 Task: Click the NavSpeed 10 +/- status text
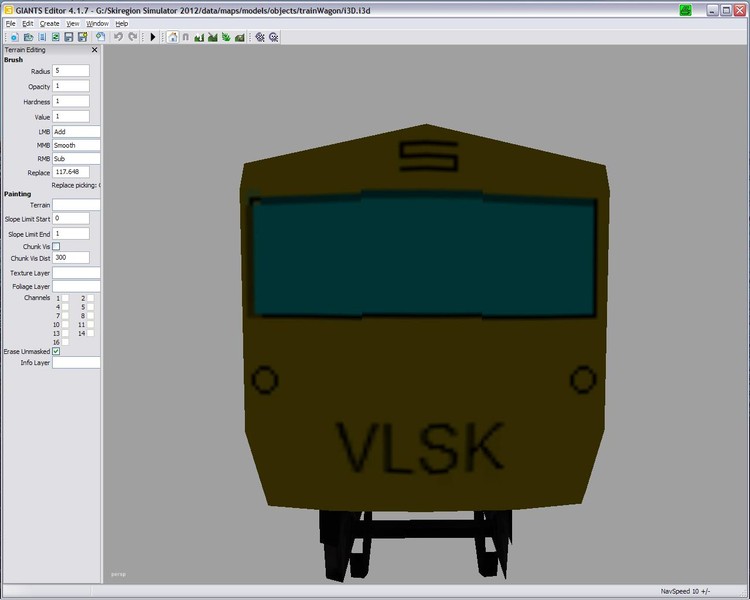[685, 591]
